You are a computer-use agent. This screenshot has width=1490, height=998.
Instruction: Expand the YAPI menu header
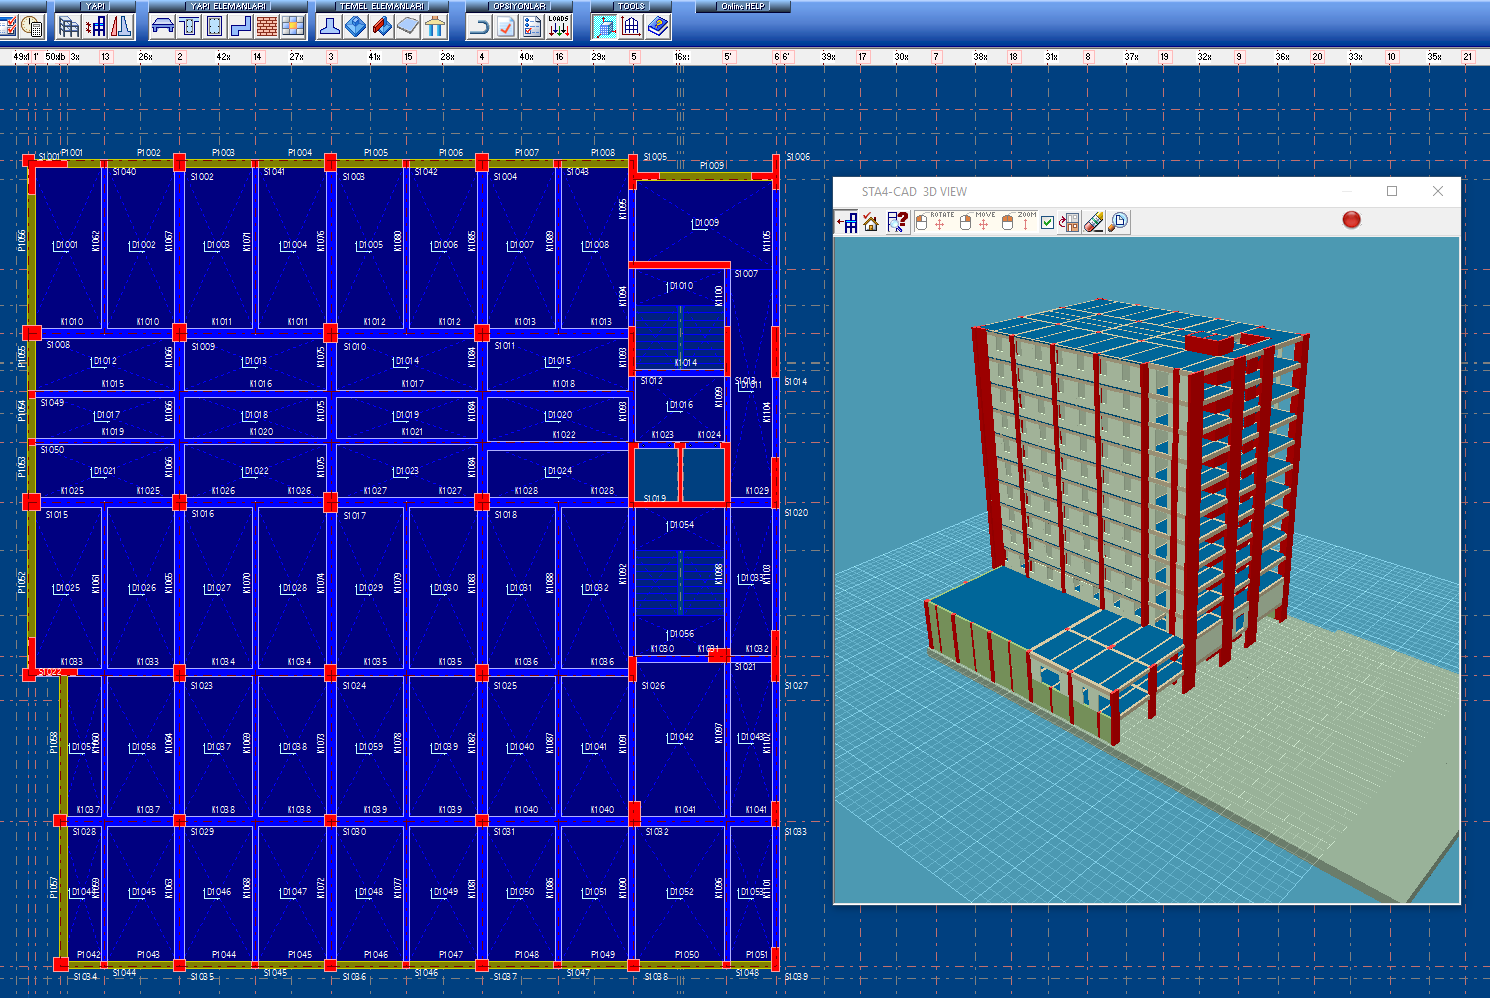[x=96, y=6]
